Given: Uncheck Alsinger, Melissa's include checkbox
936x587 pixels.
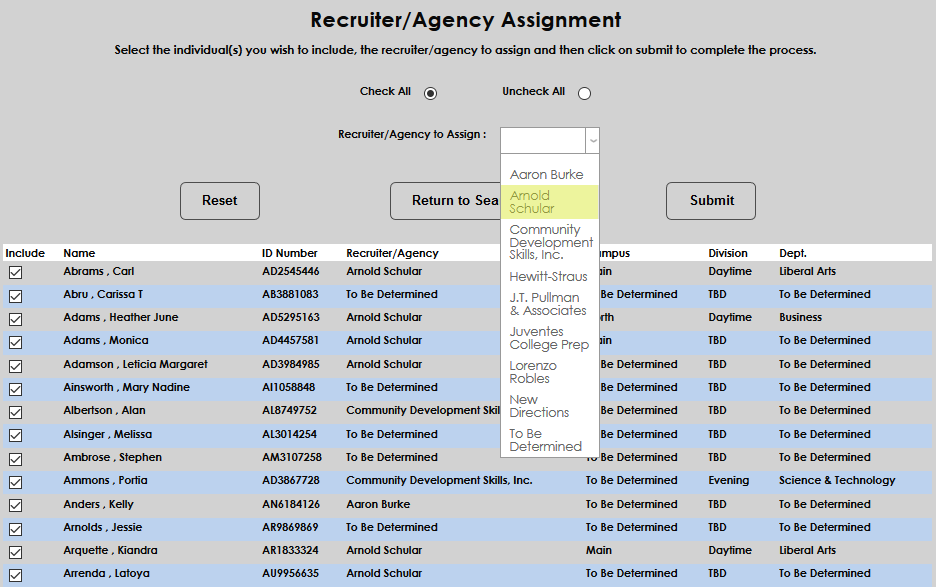Looking at the screenshot, I should point(15,434).
